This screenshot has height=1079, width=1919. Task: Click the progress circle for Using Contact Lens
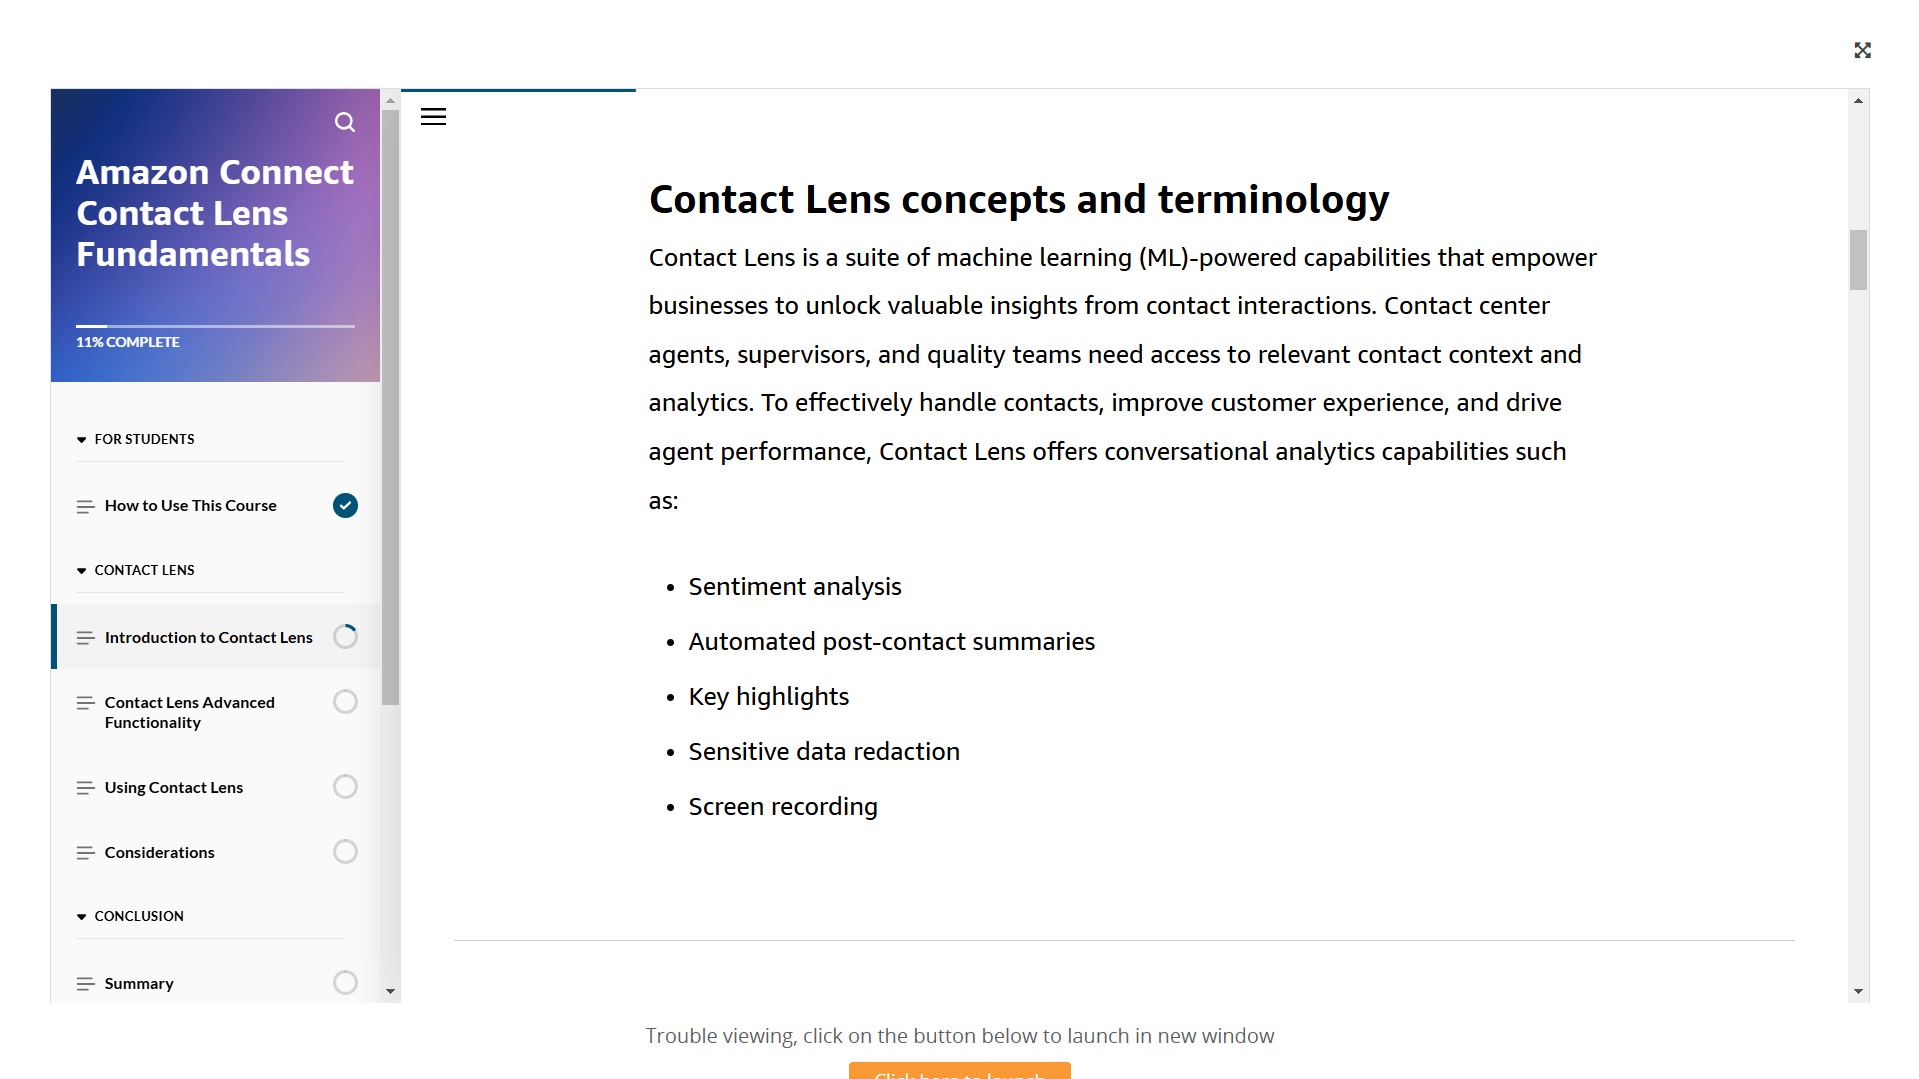345,787
